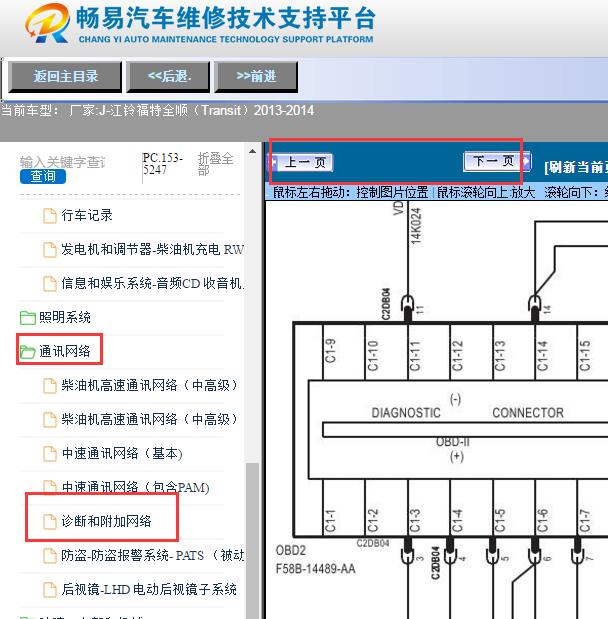Click the 14K024 wire label

[416, 226]
